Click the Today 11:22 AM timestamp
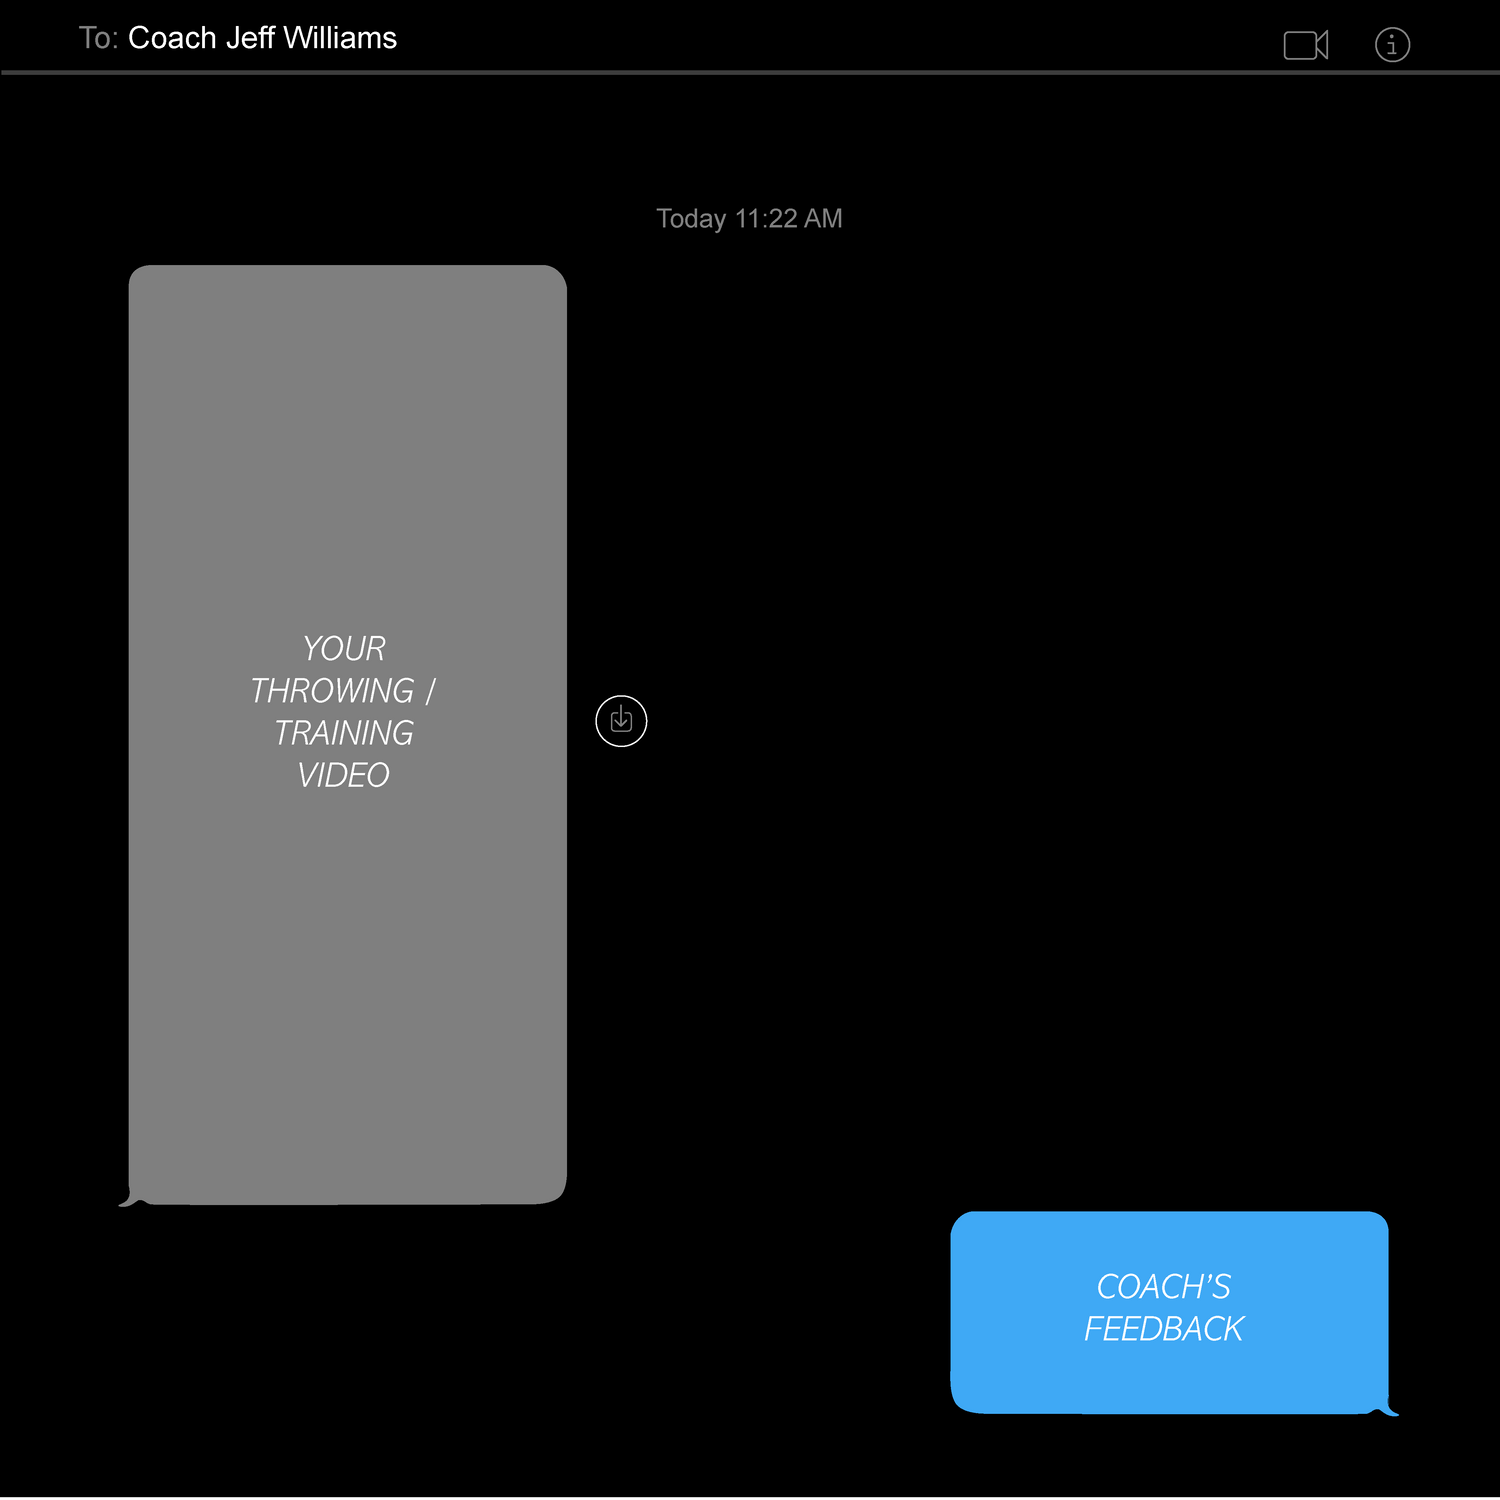1500x1500 pixels. point(749,219)
